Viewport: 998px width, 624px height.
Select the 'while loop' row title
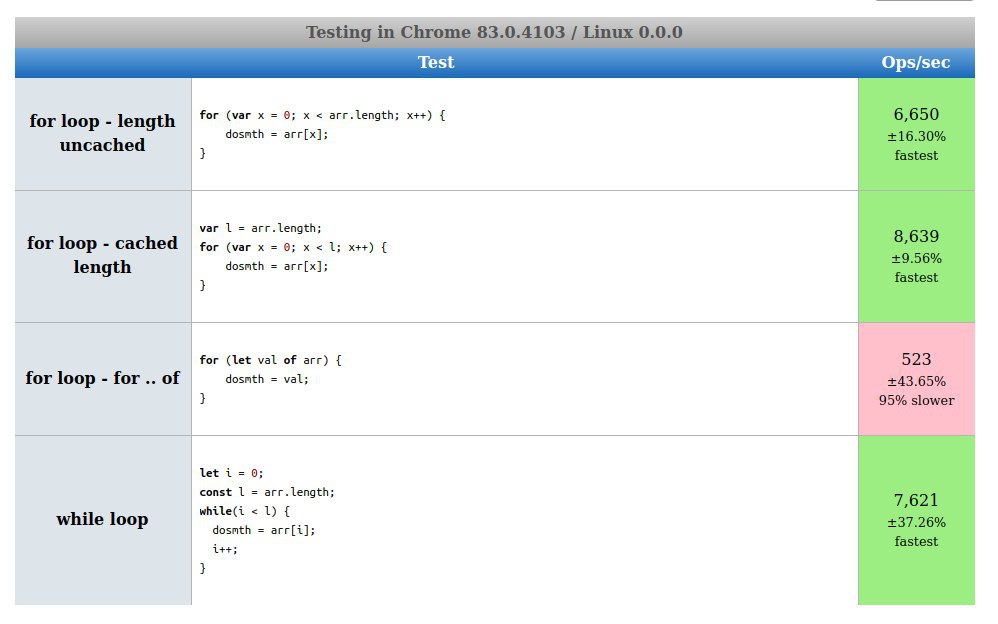pyautogui.click(x=102, y=520)
